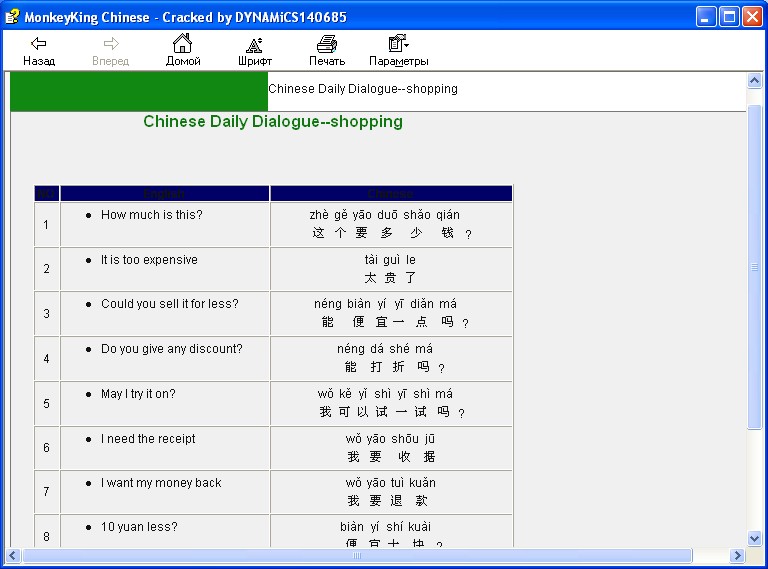Click row number 7 cell
Image resolution: width=768 pixels, height=569 pixels.
coord(47,492)
